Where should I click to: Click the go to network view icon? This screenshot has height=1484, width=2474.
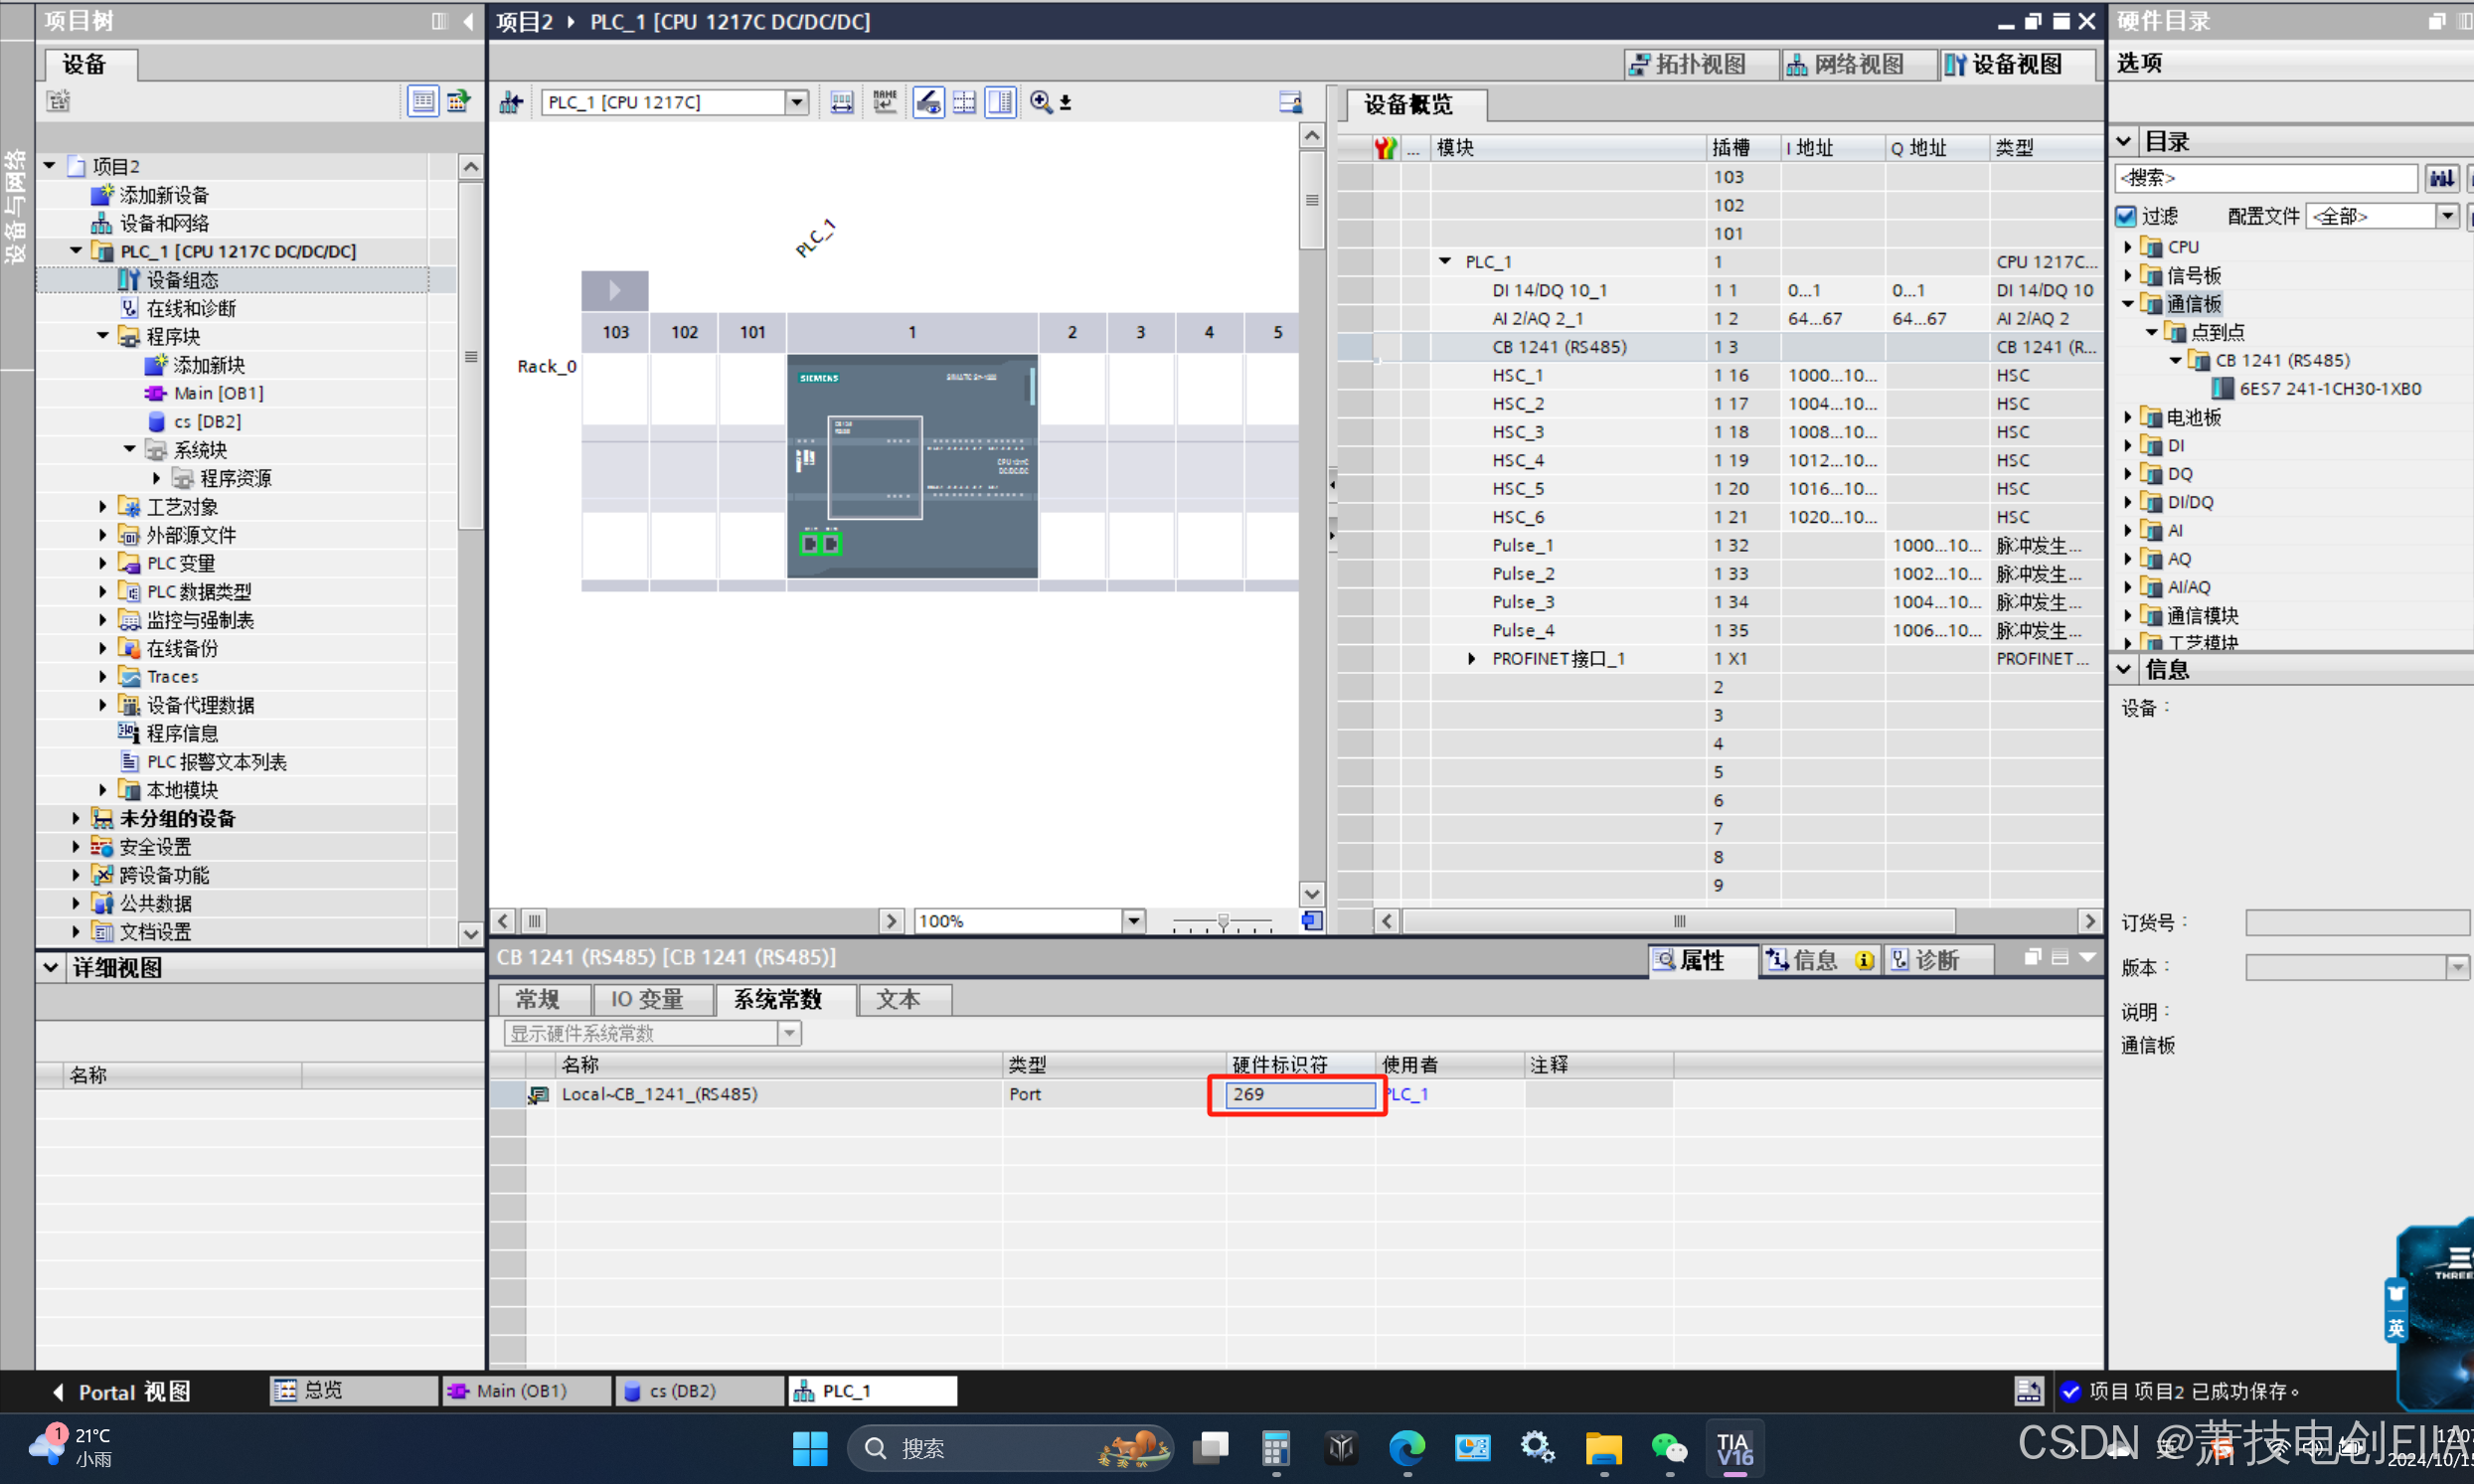[511, 102]
